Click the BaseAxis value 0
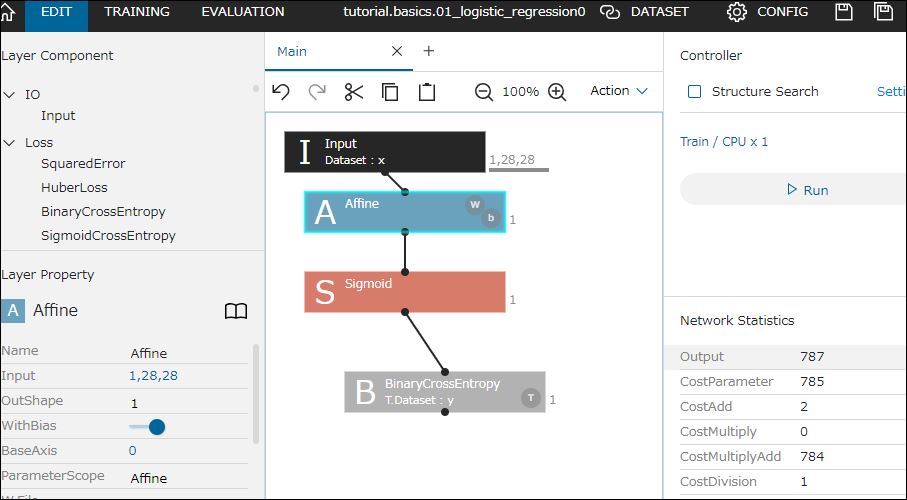This screenshot has width=907, height=500. (x=132, y=451)
